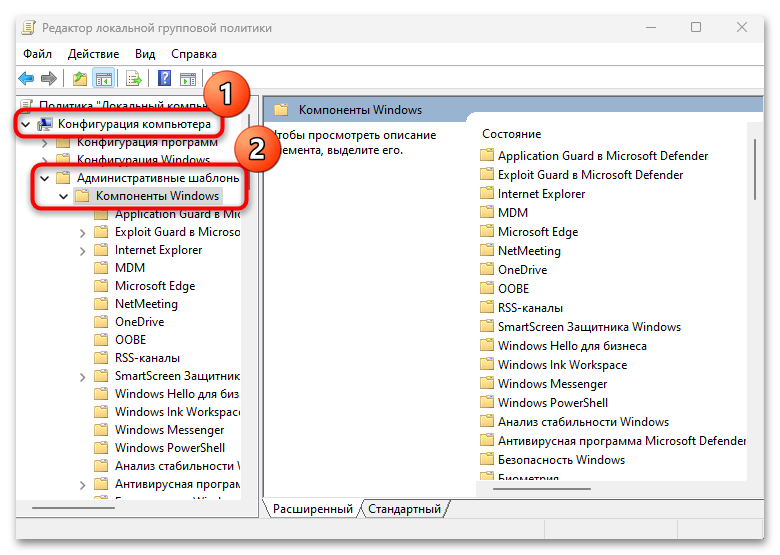Toggle the Show/Hide action pane icon
The image size is (780, 555).
[x=188, y=78]
